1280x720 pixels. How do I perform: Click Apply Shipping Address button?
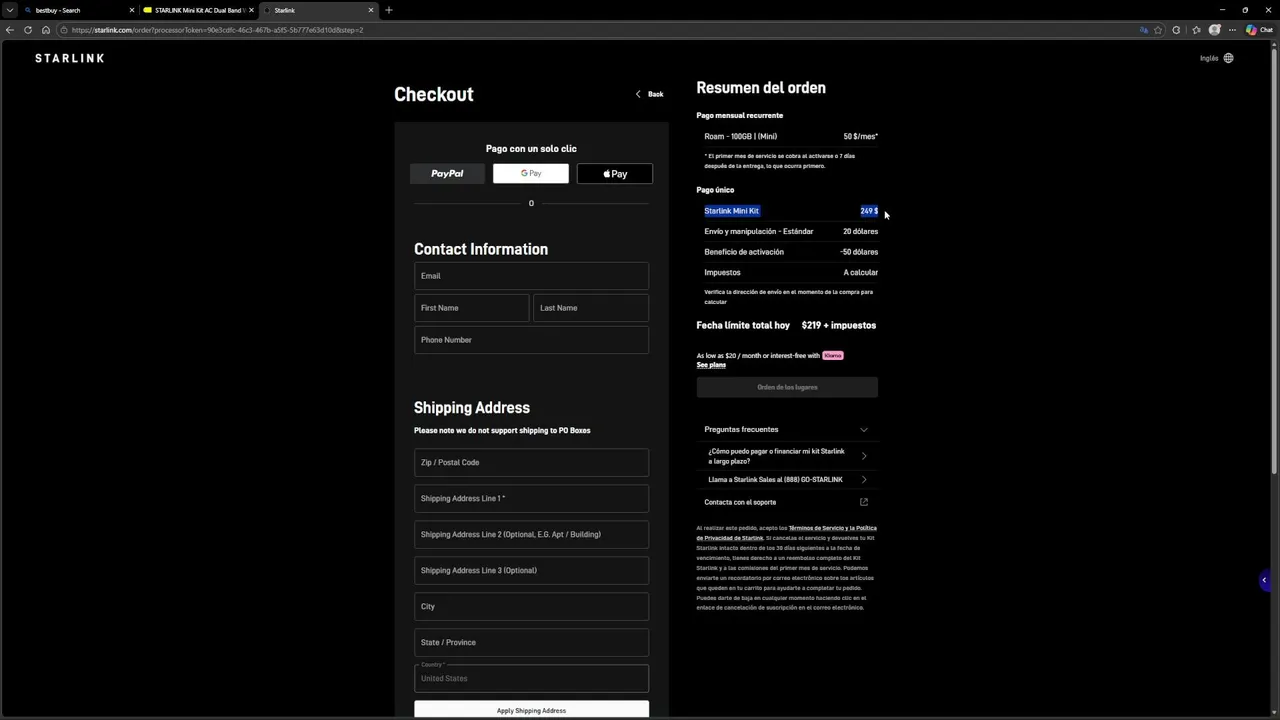click(531, 710)
